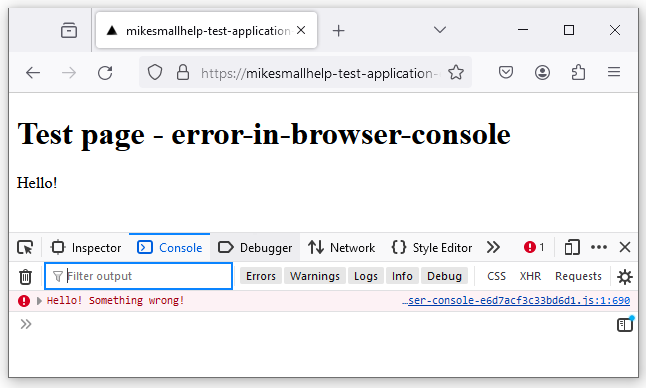Viewport: 646px width, 388px height.
Task: Expand the 'Hello! Something wrong!' error
Action: point(39,301)
